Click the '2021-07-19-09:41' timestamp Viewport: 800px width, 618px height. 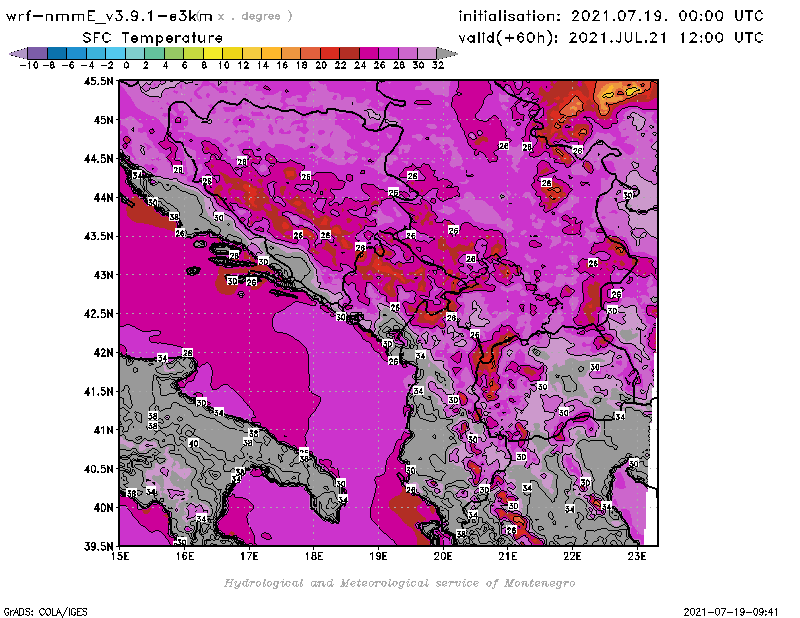[731, 611]
